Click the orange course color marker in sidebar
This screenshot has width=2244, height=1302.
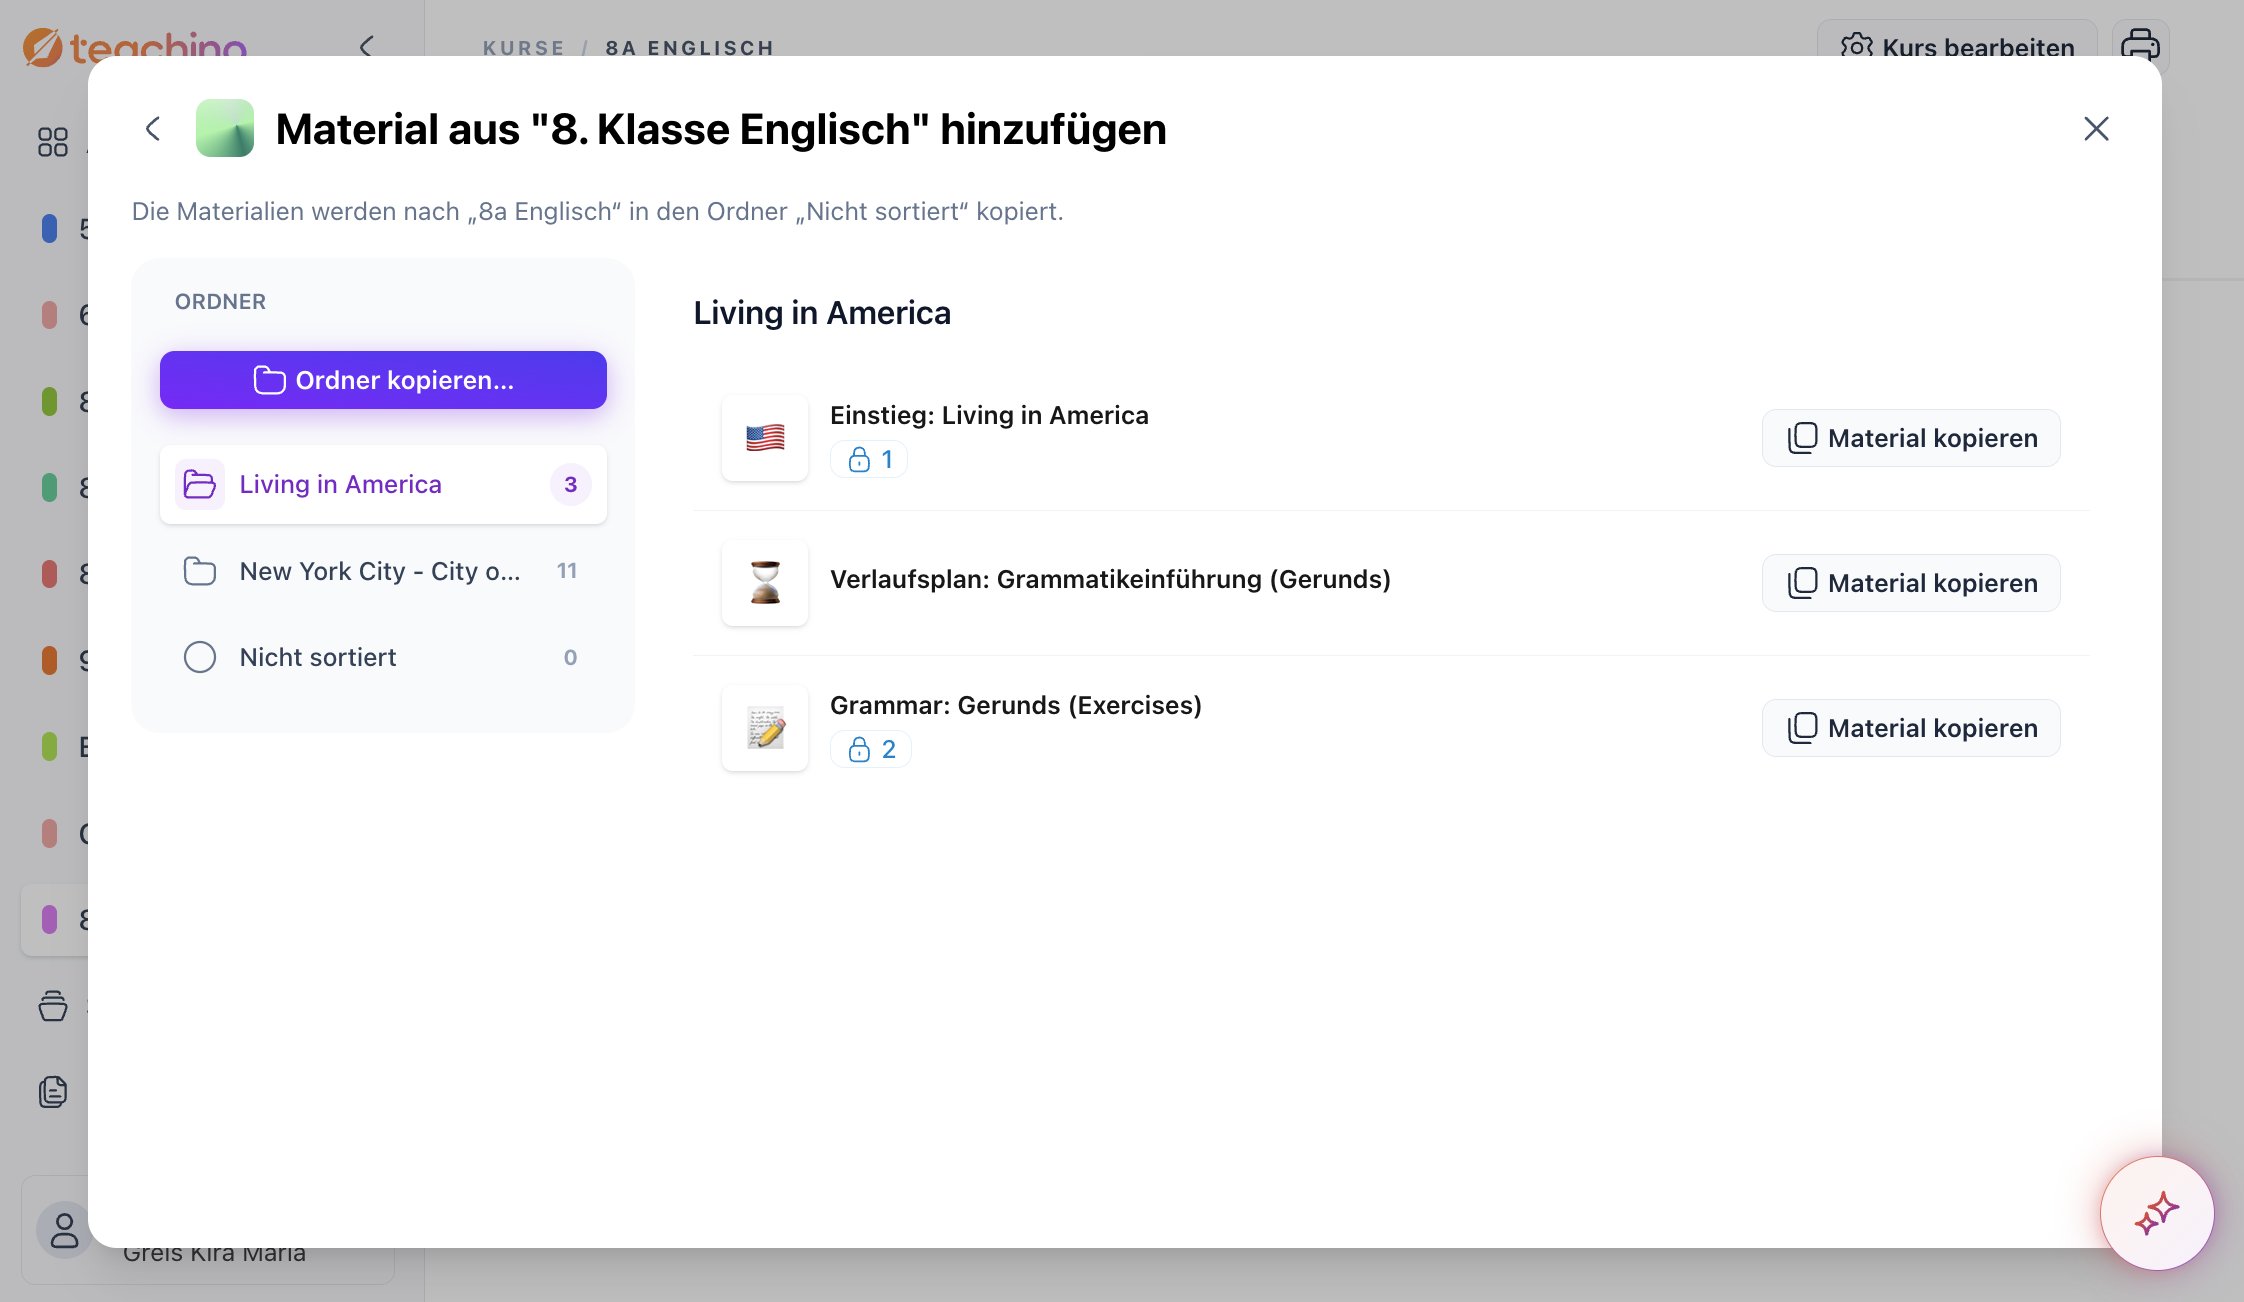pyautogui.click(x=49, y=660)
